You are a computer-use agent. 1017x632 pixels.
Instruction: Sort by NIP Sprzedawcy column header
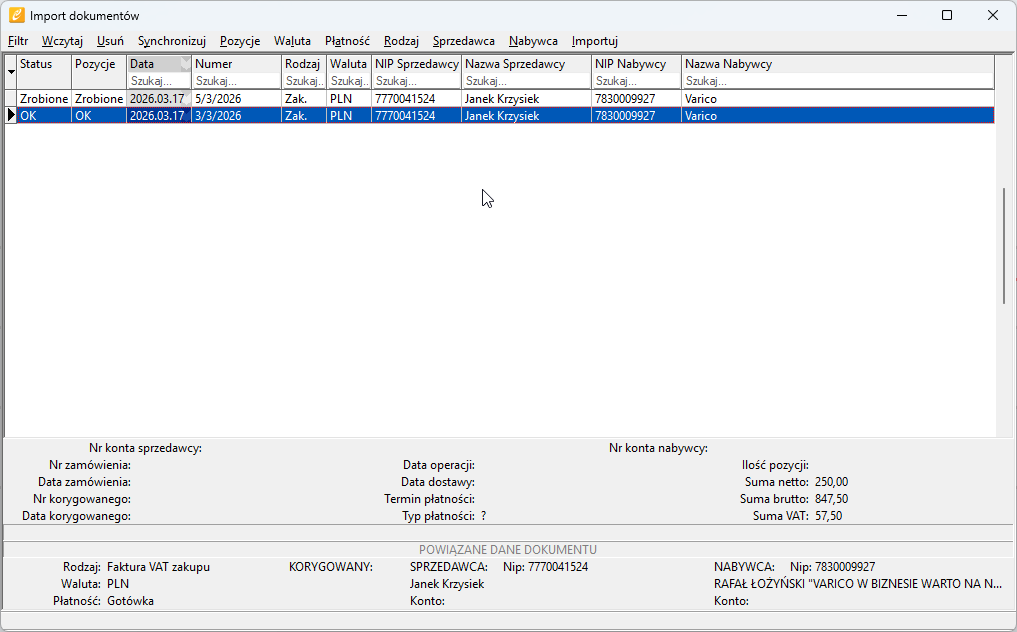click(416, 64)
